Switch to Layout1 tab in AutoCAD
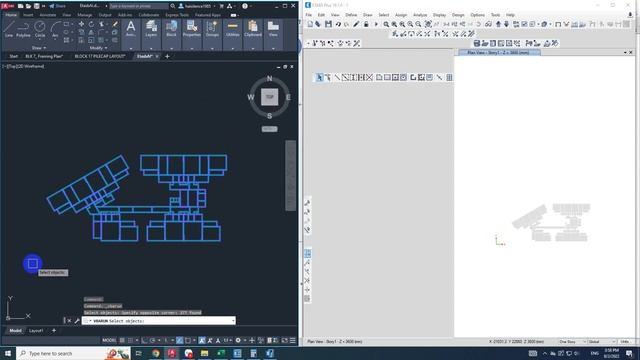 pyautogui.click(x=36, y=331)
